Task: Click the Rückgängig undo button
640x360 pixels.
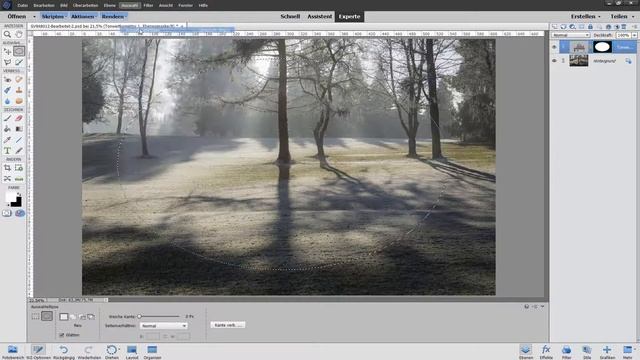Action: click(x=63, y=352)
